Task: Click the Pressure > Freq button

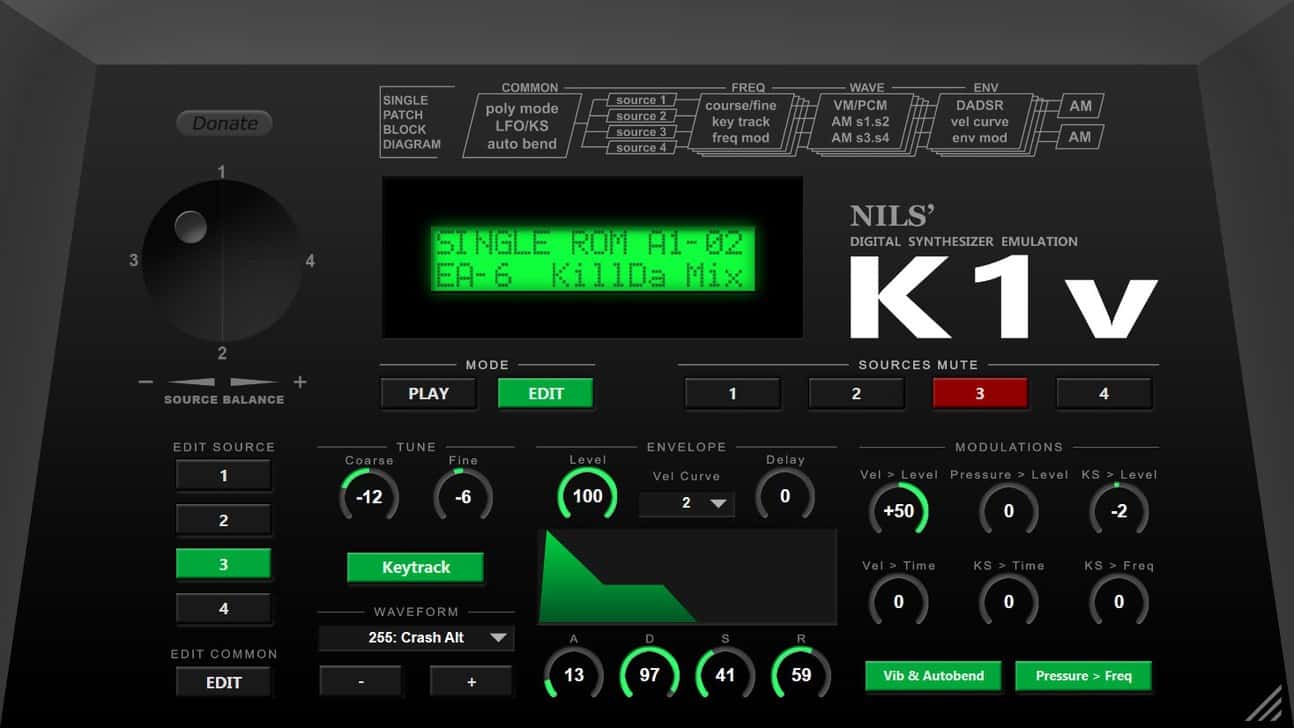Action: pos(1083,676)
